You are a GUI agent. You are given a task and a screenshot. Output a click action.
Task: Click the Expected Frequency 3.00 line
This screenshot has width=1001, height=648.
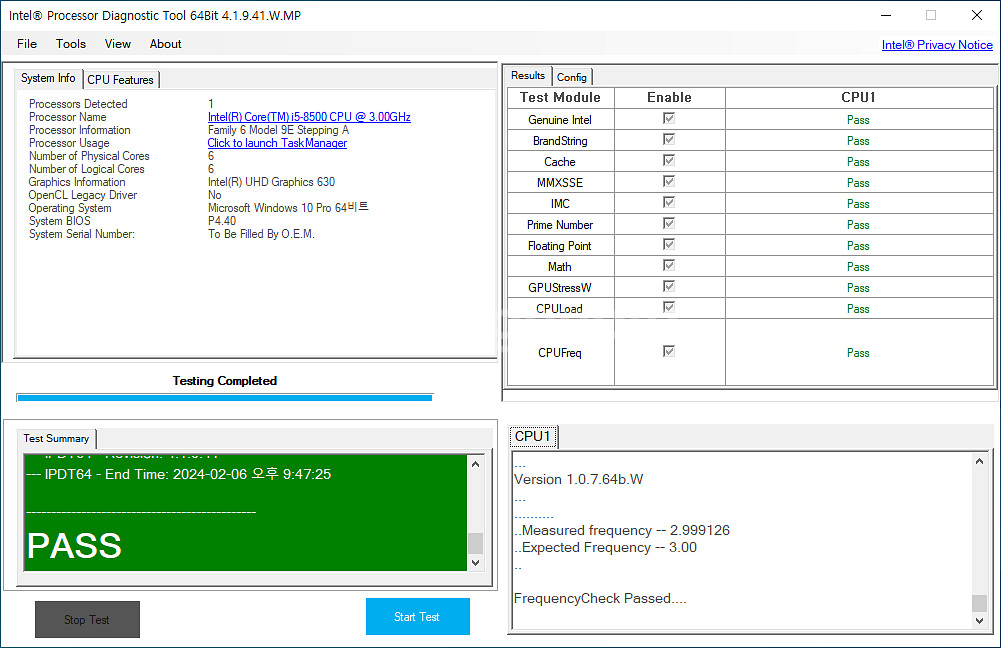pos(605,548)
